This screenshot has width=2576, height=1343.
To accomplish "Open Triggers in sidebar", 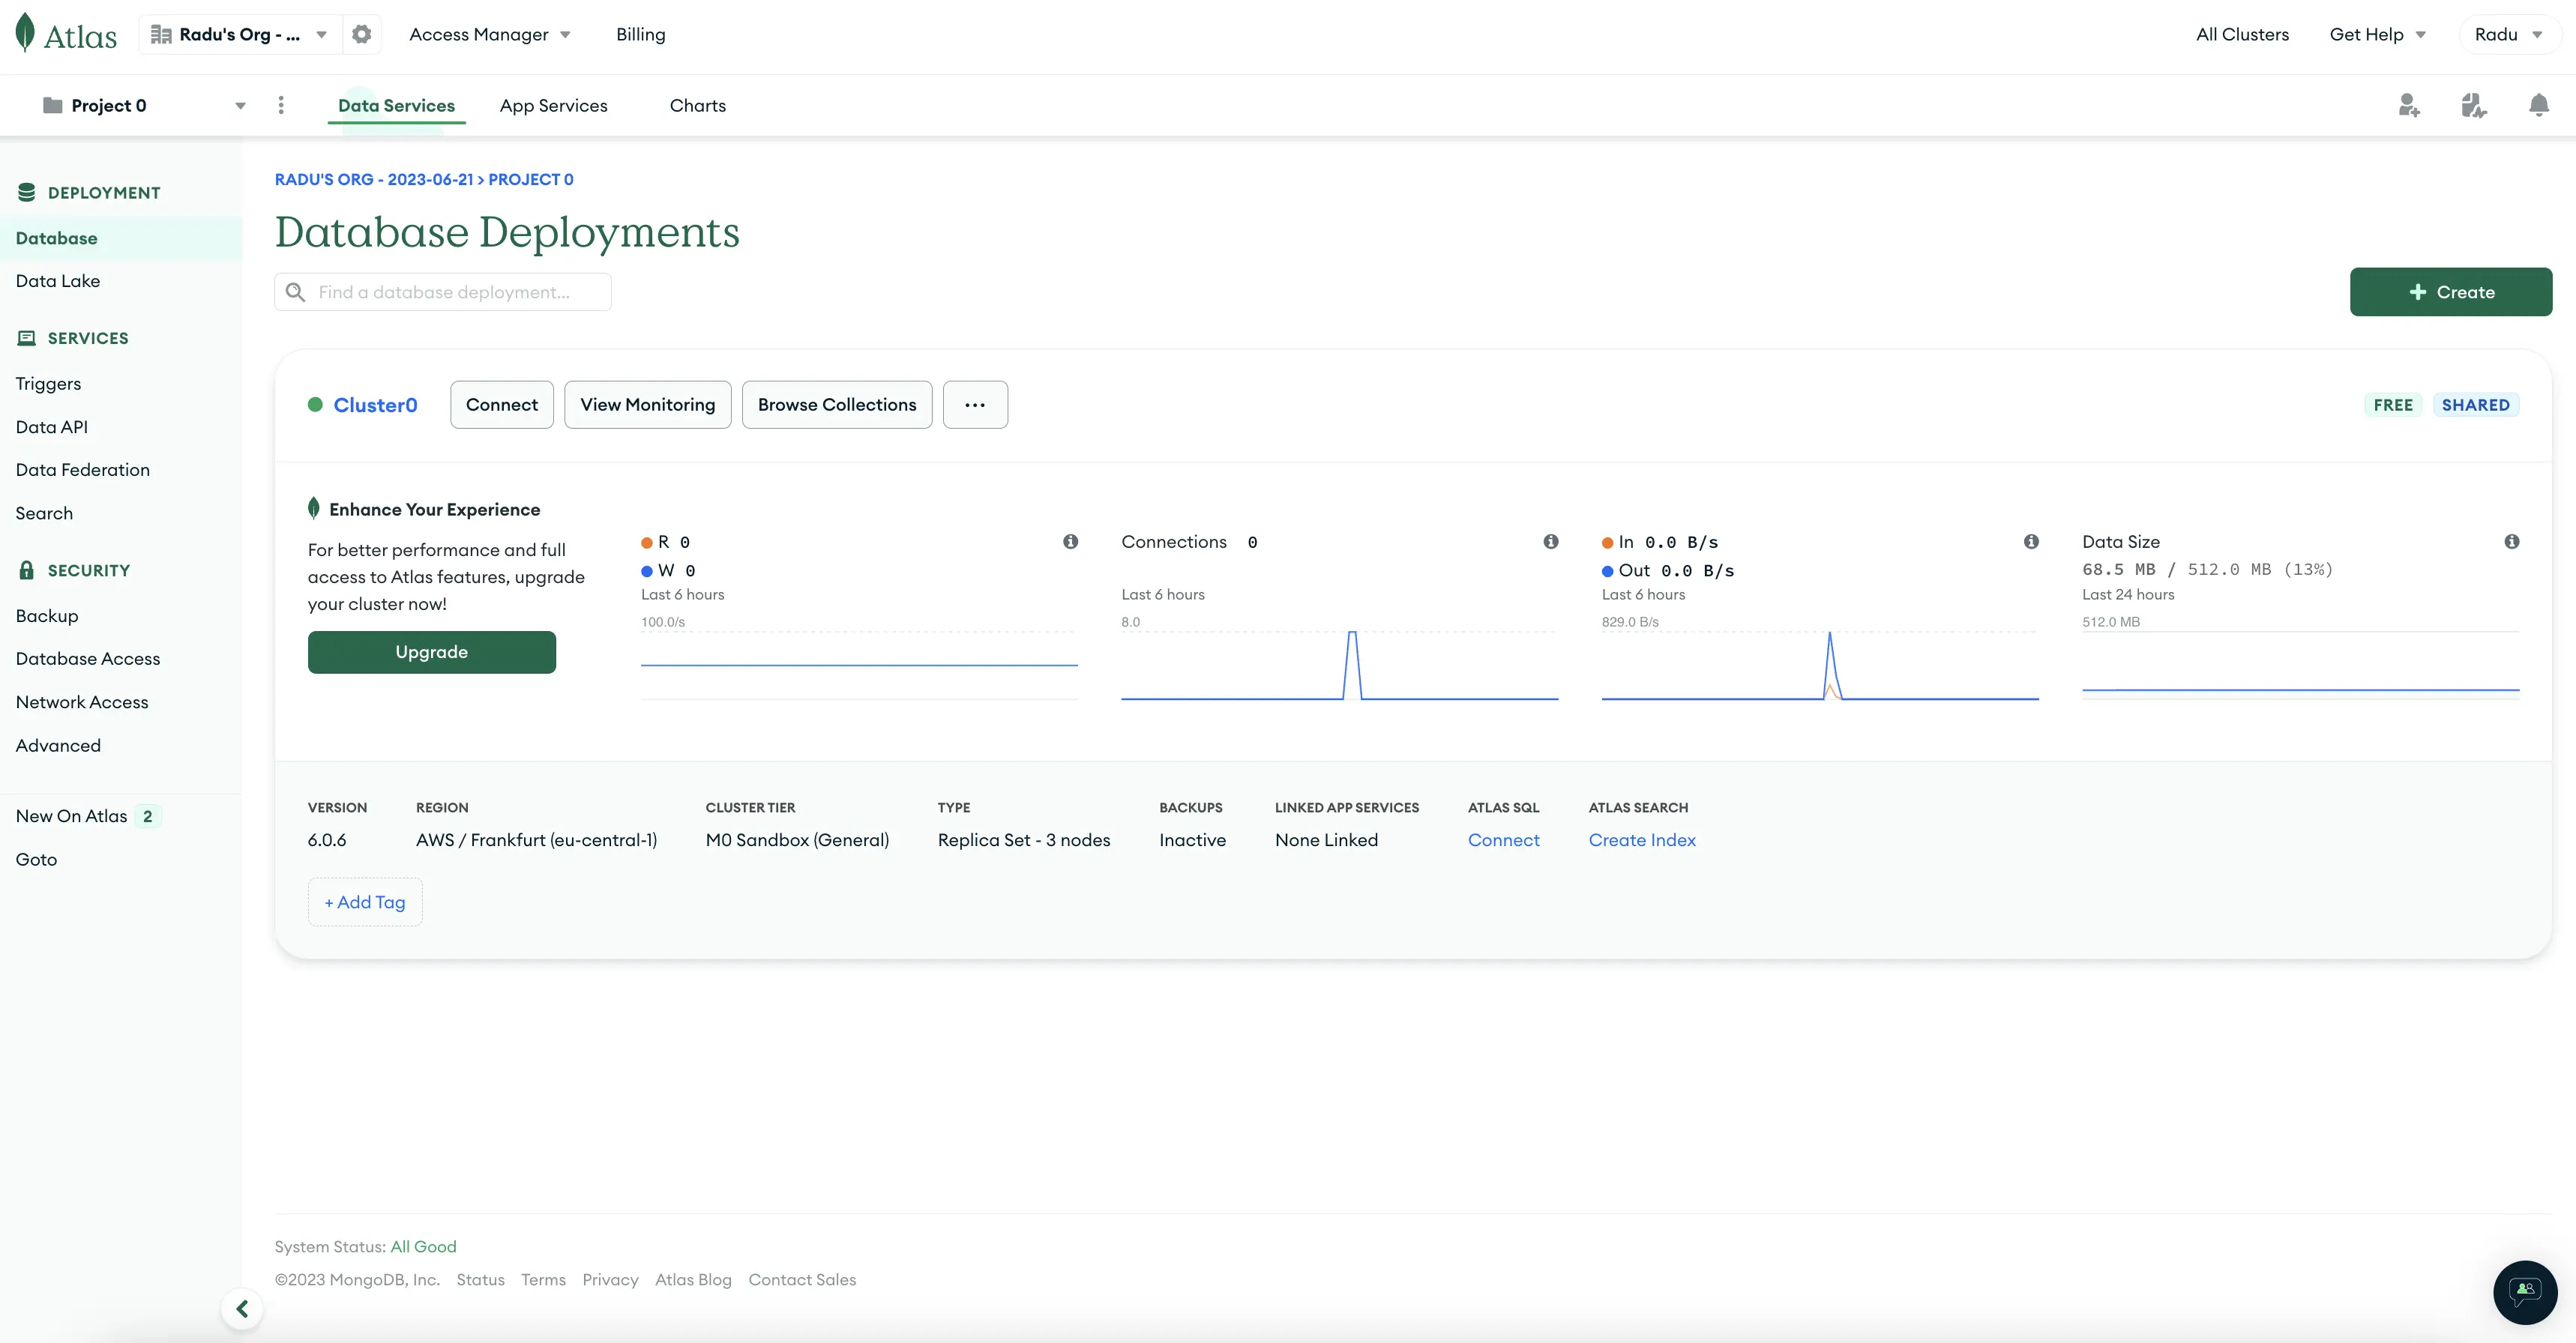I will click(x=48, y=384).
